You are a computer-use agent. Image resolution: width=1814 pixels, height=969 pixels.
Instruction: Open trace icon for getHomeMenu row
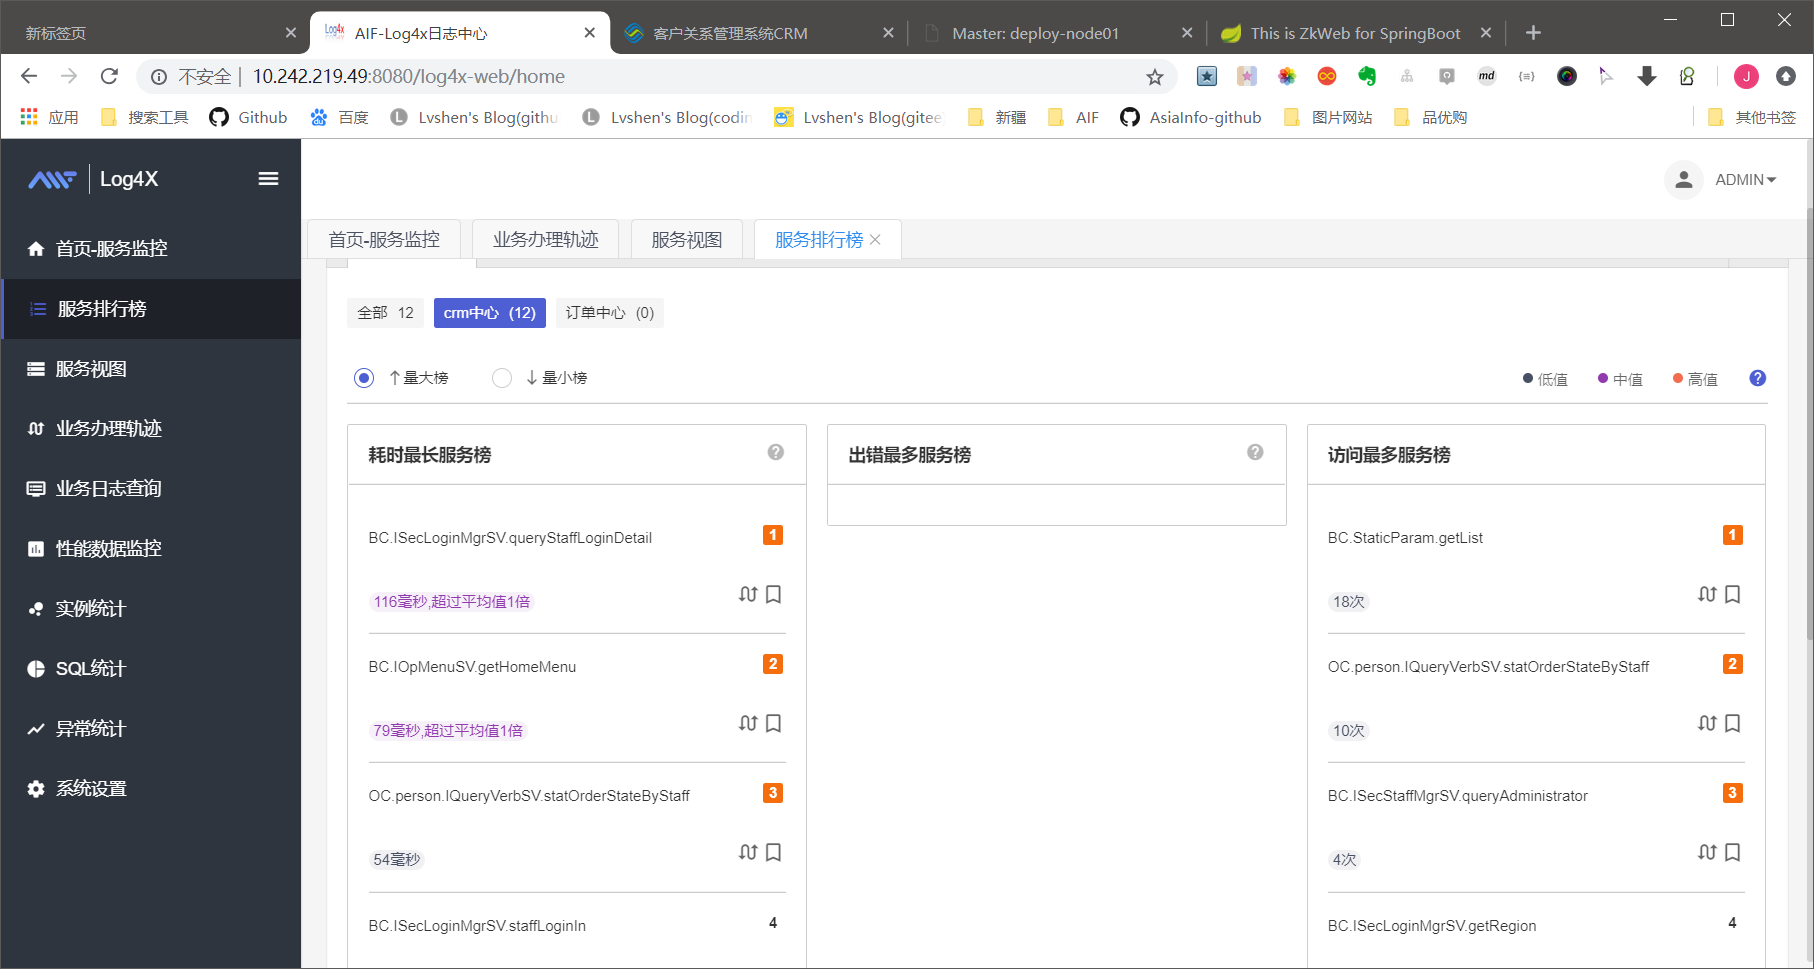coord(748,723)
